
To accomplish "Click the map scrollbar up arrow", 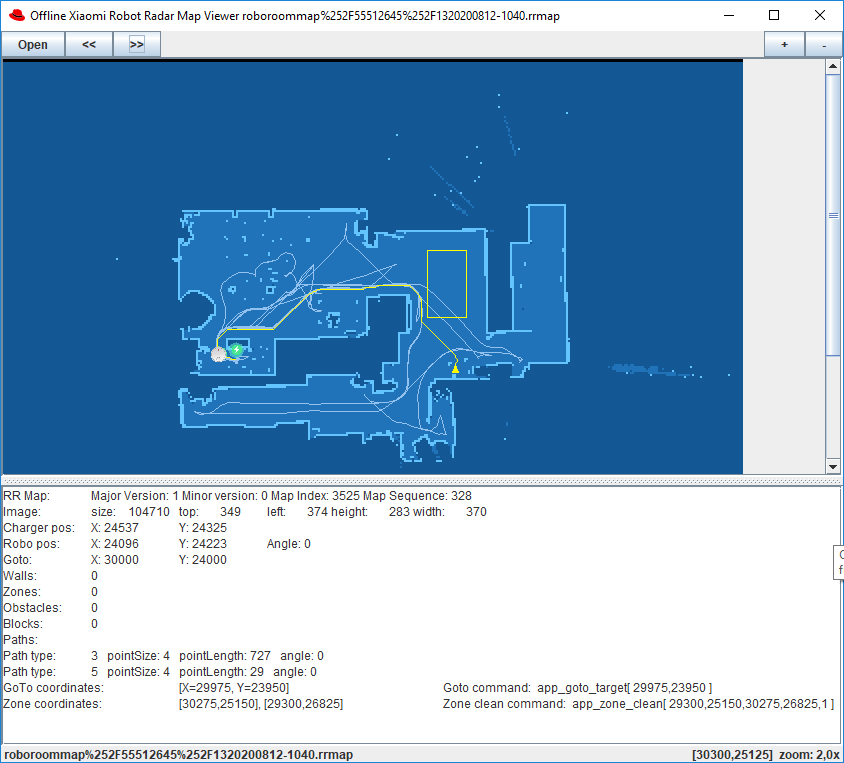I will coord(832,67).
